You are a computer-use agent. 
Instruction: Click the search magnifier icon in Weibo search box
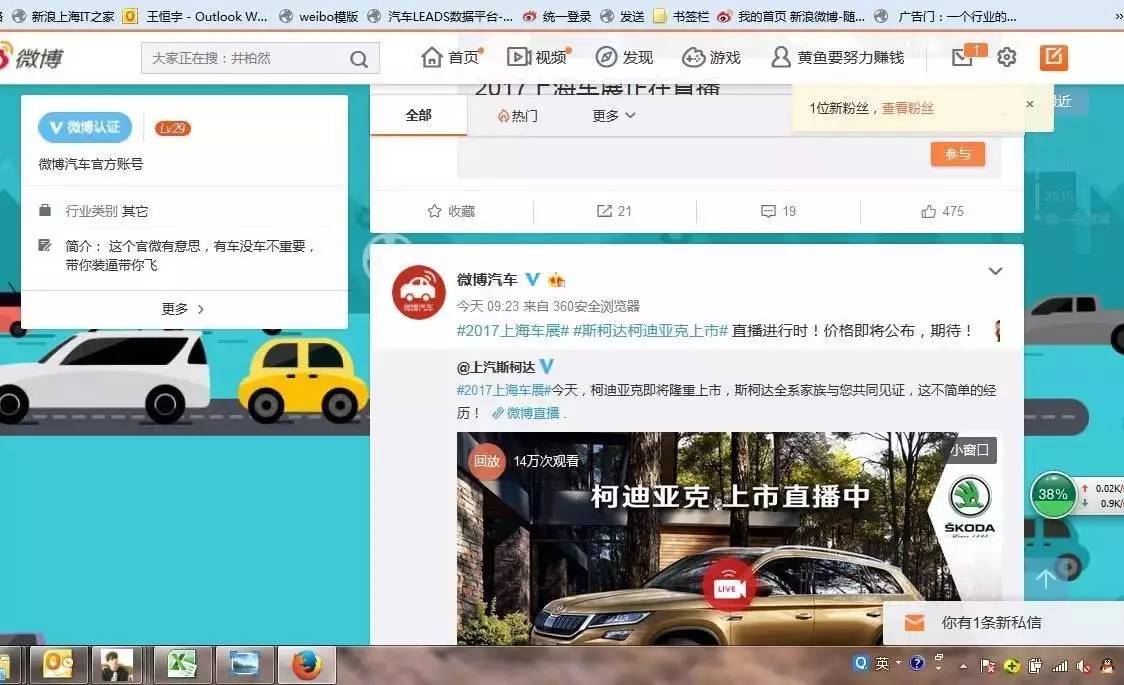click(x=359, y=59)
